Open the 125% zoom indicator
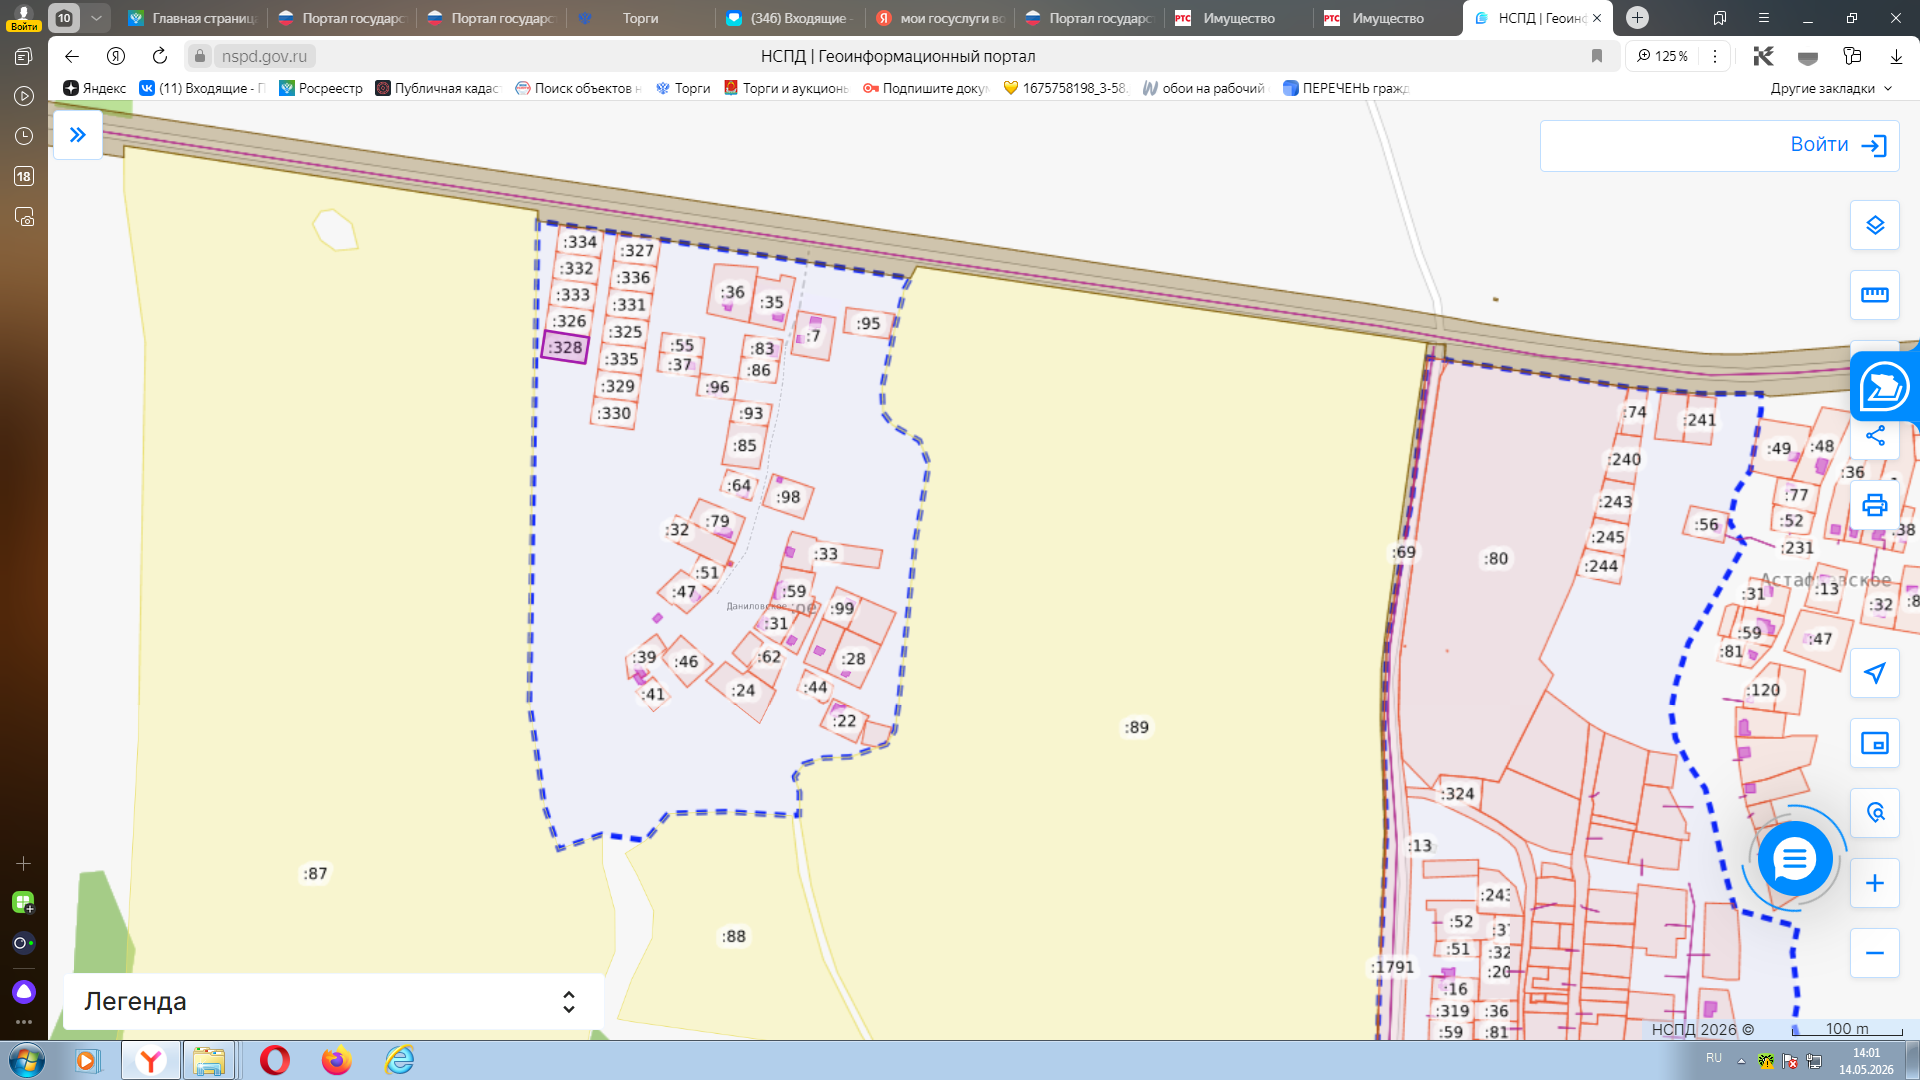Viewport: 1920px width, 1080px height. point(1663,56)
